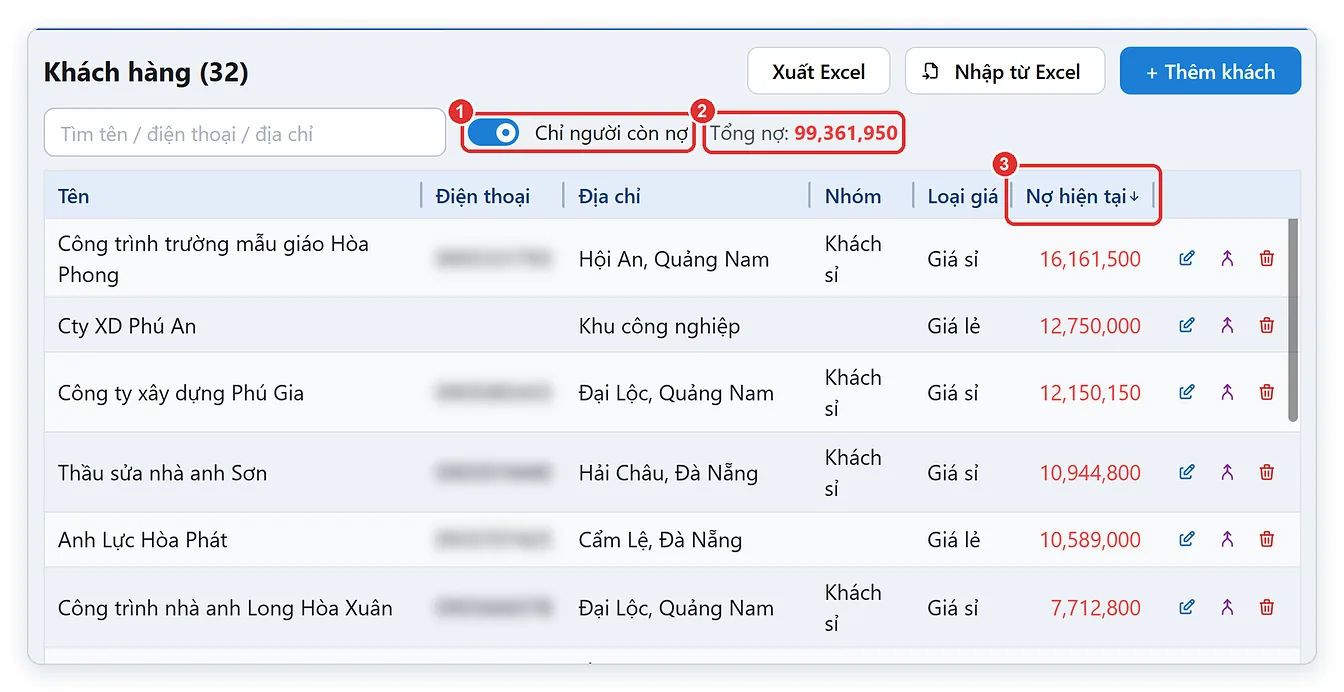Screen dimensions: 1344x692
Task: Edit Thầu sửa nhà anh Sơn customer
Action: tap(1187, 472)
